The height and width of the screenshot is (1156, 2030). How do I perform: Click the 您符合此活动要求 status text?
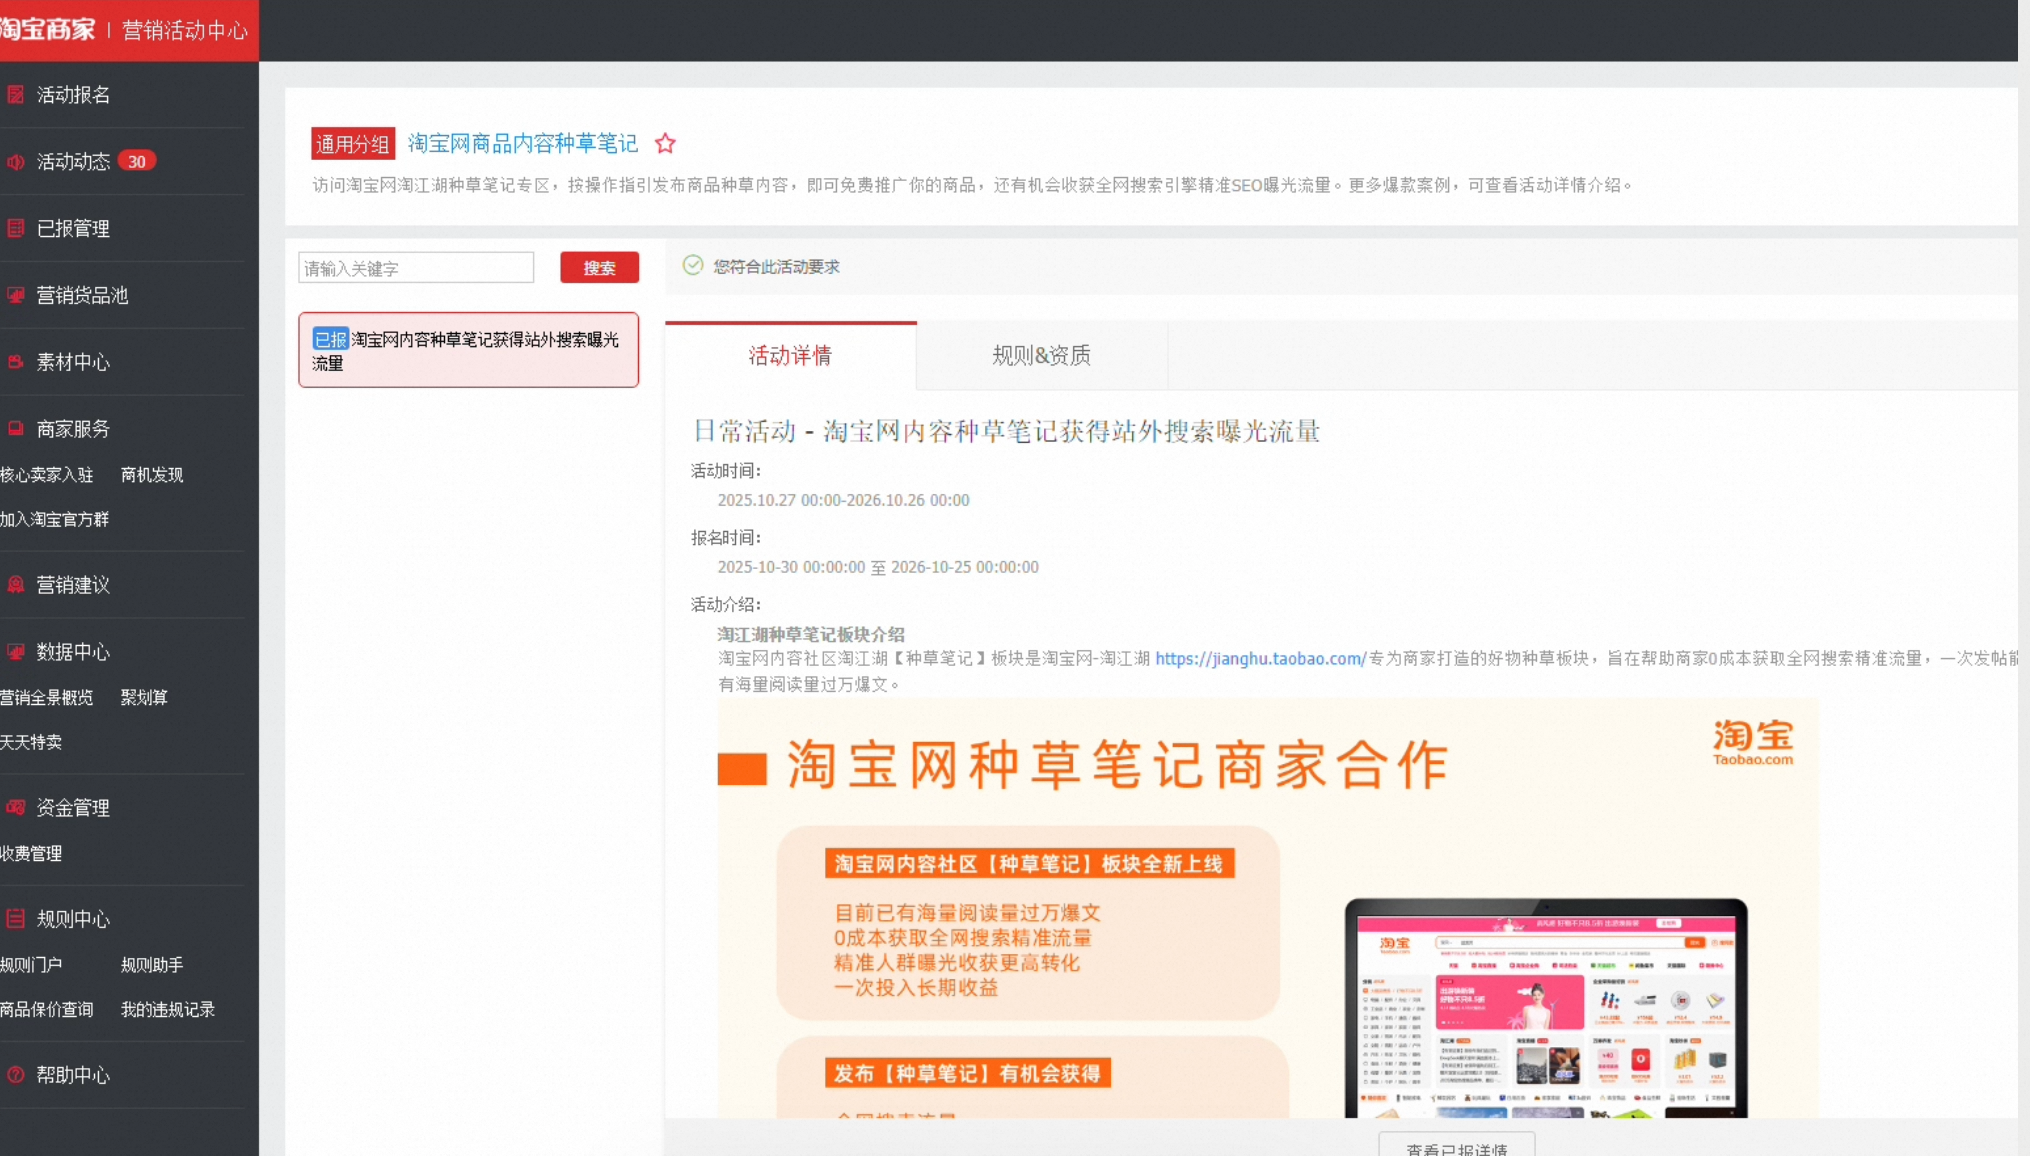coord(776,267)
